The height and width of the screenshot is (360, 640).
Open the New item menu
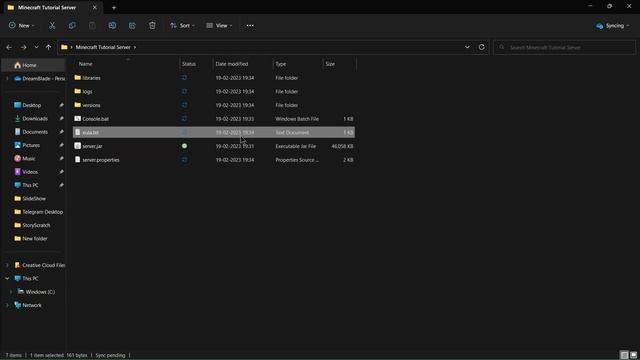[22, 26]
